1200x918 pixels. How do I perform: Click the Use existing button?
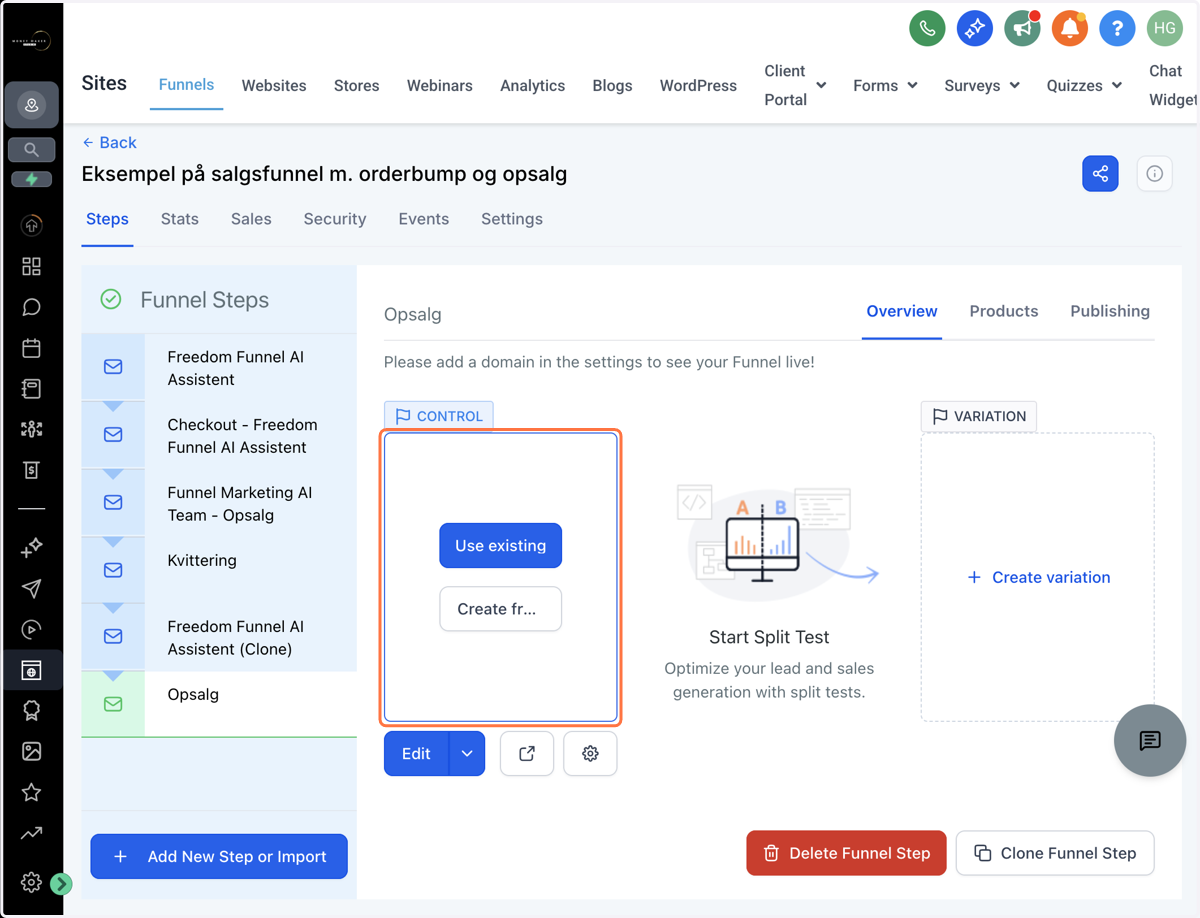[x=500, y=545]
